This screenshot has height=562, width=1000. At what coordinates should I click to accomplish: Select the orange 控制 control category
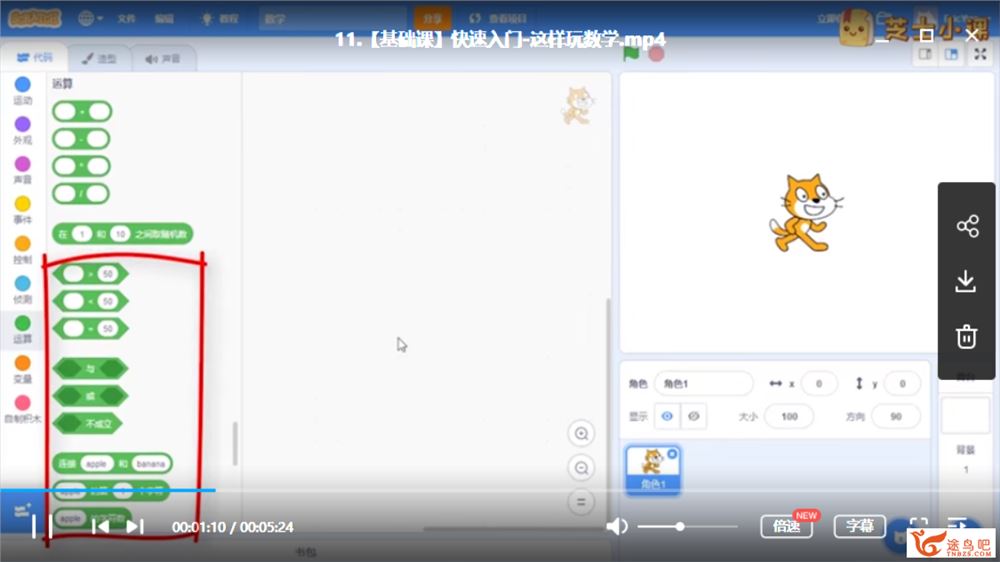click(x=22, y=249)
